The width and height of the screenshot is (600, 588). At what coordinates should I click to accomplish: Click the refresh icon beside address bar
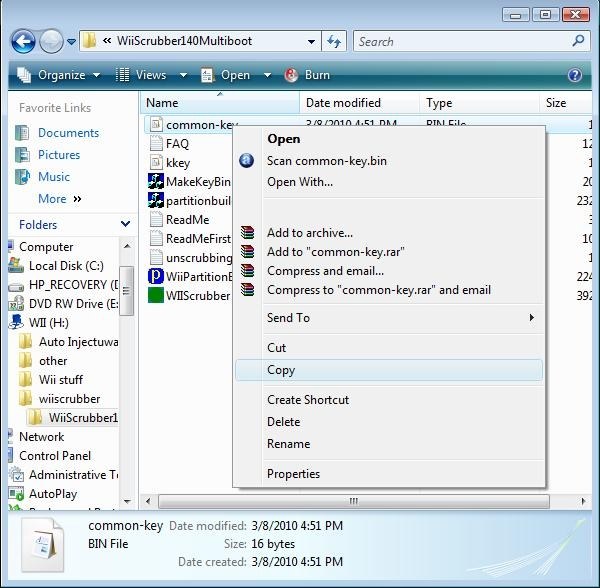(x=335, y=41)
